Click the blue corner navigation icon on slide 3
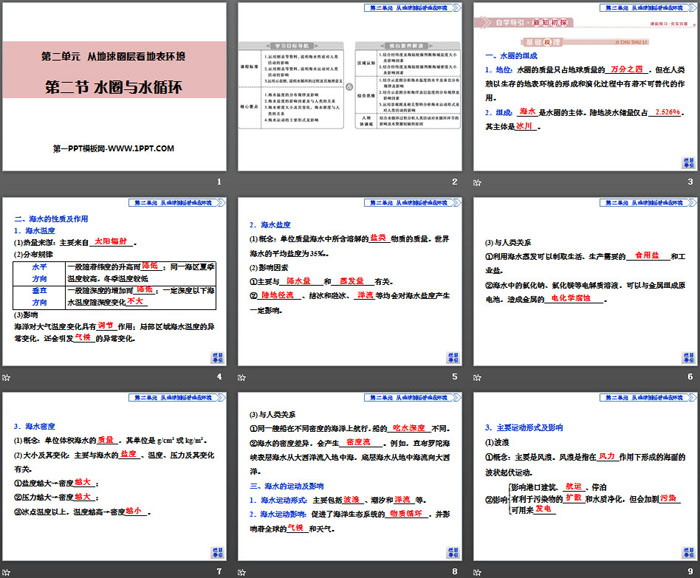 (x=688, y=163)
